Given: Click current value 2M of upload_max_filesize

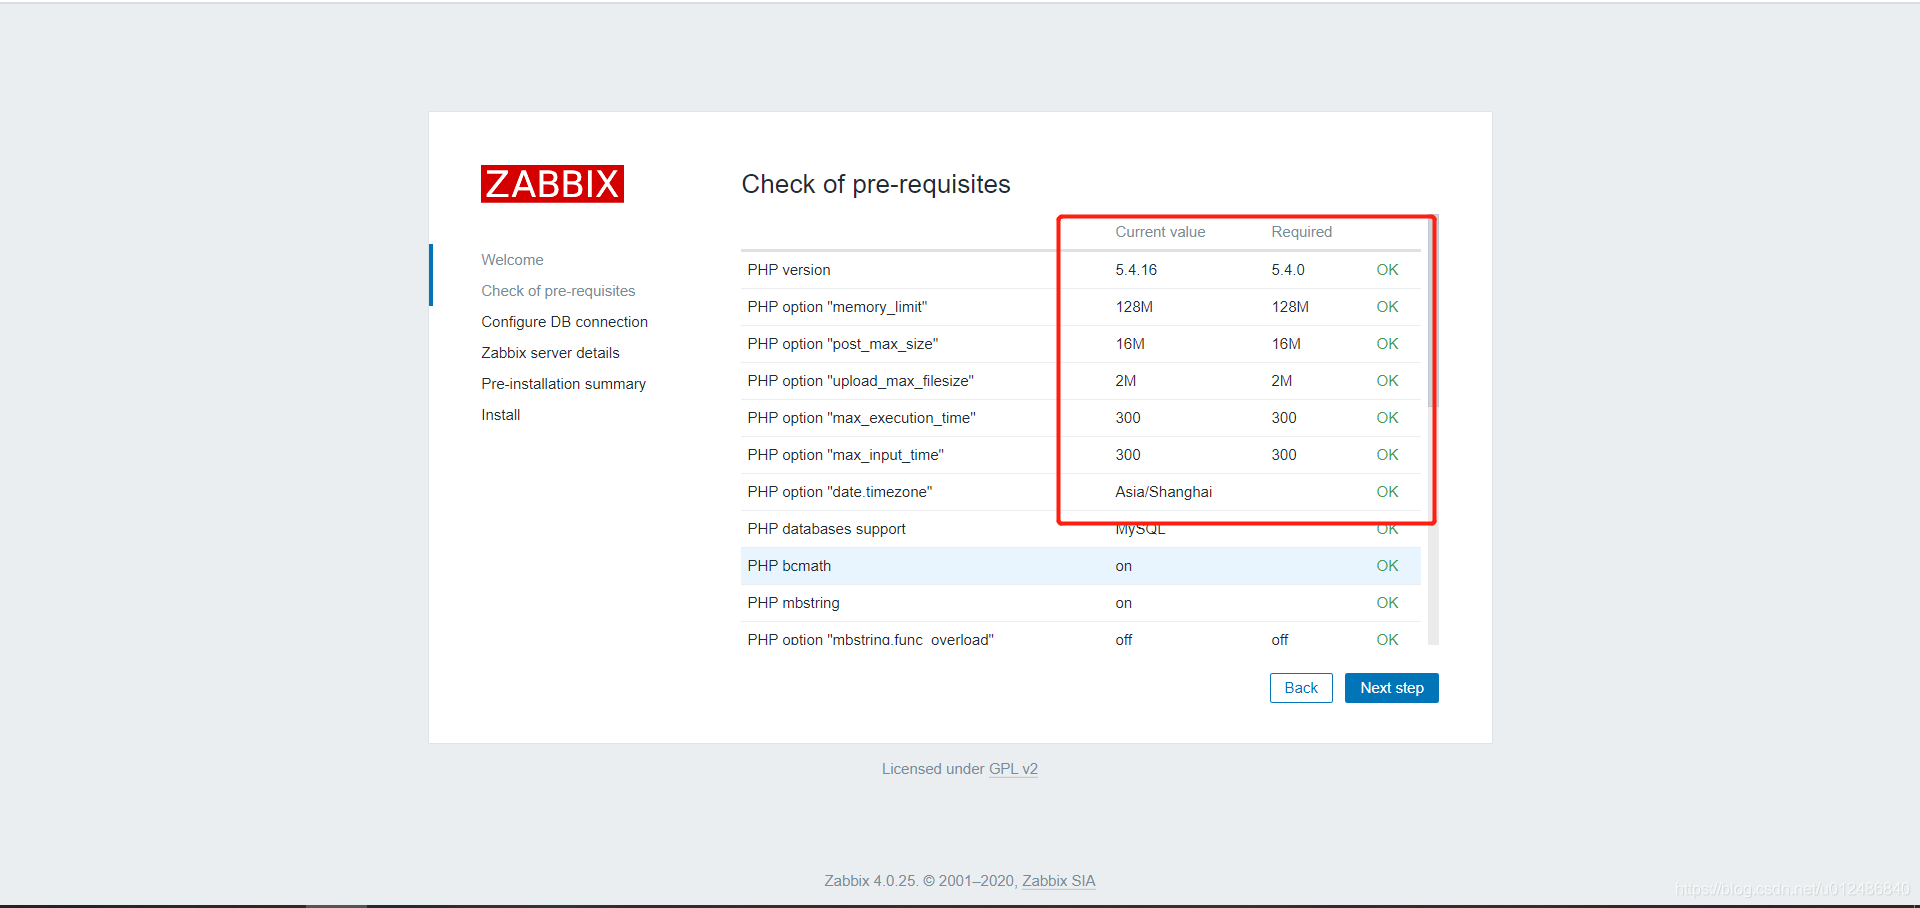Looking at the screenshot, I should pos(1125,381).
